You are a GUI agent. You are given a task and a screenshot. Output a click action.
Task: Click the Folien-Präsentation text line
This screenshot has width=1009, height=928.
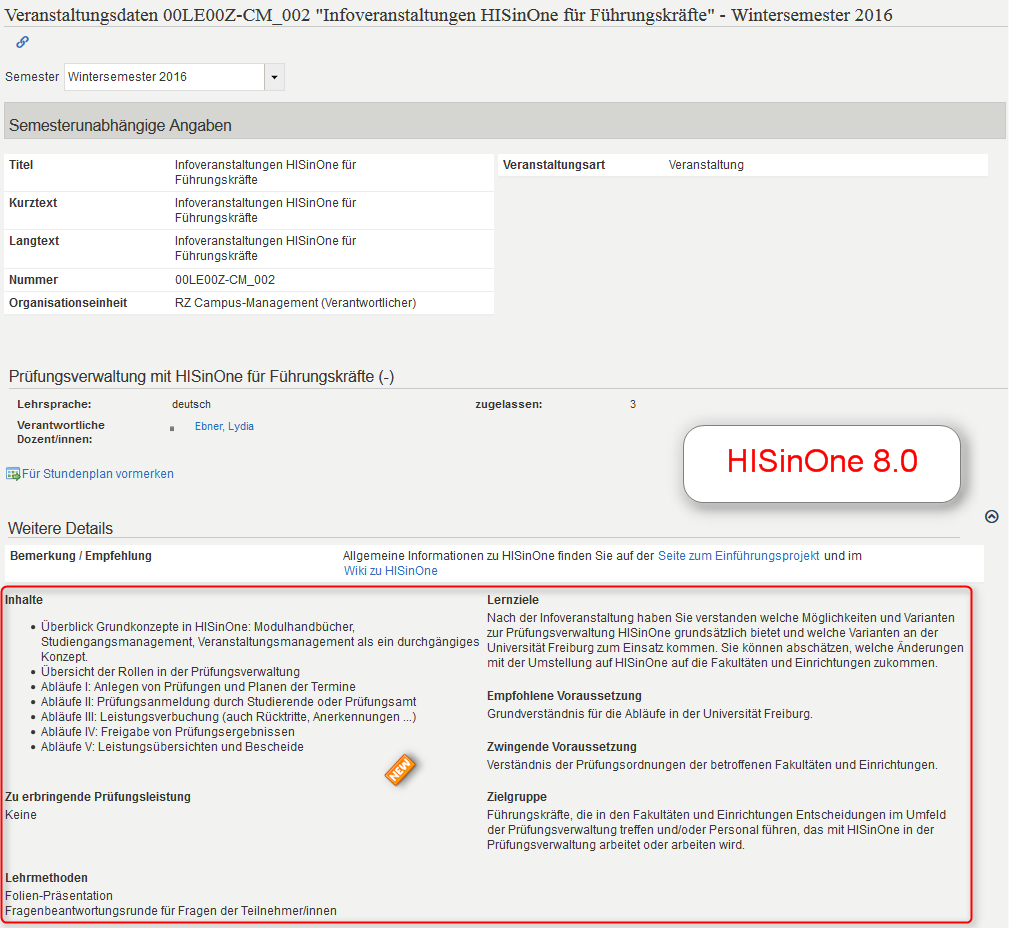(x=59, y=896)
